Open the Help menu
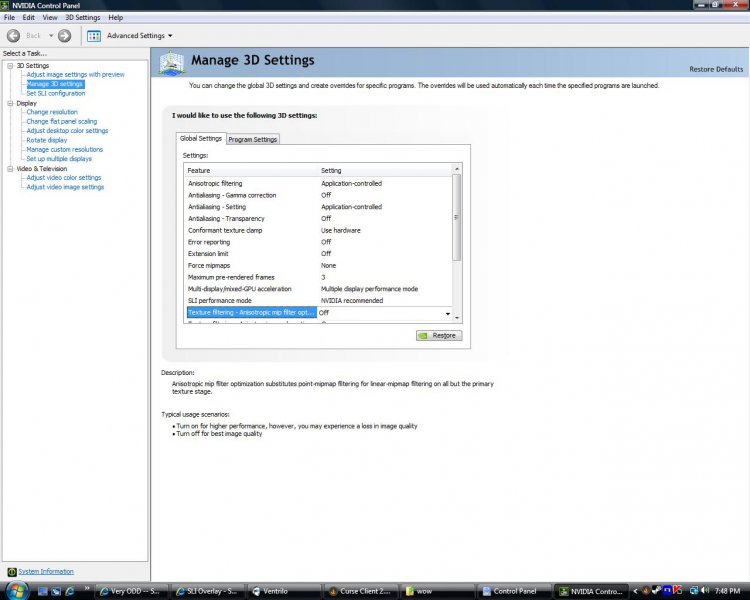 tap(115, 18)
